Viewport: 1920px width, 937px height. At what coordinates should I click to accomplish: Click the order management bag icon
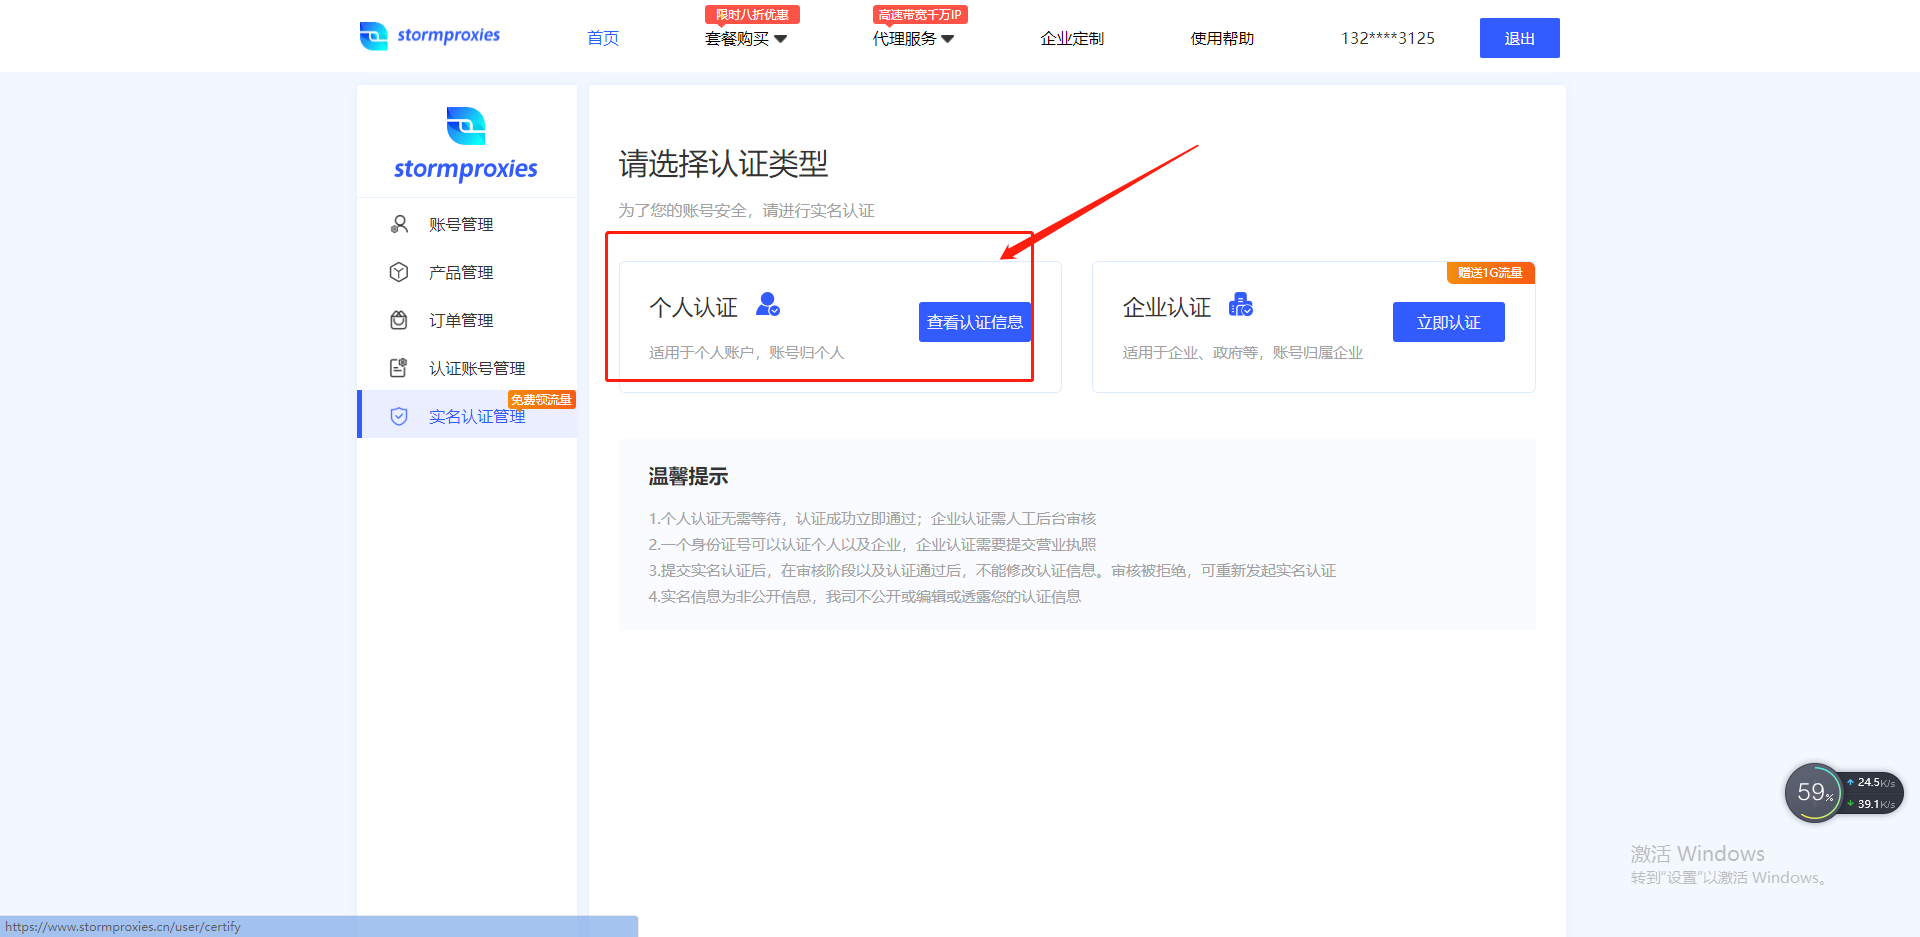[399, 320]
